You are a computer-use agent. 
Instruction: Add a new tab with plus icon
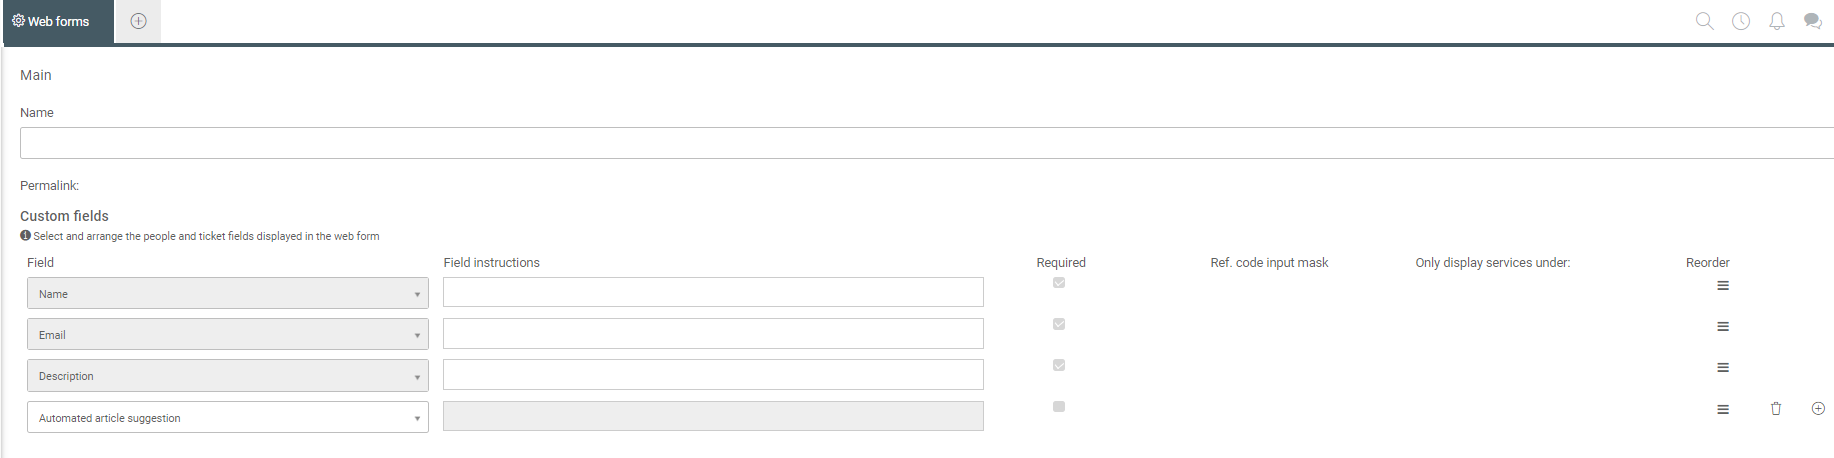(x=139, y=21)
